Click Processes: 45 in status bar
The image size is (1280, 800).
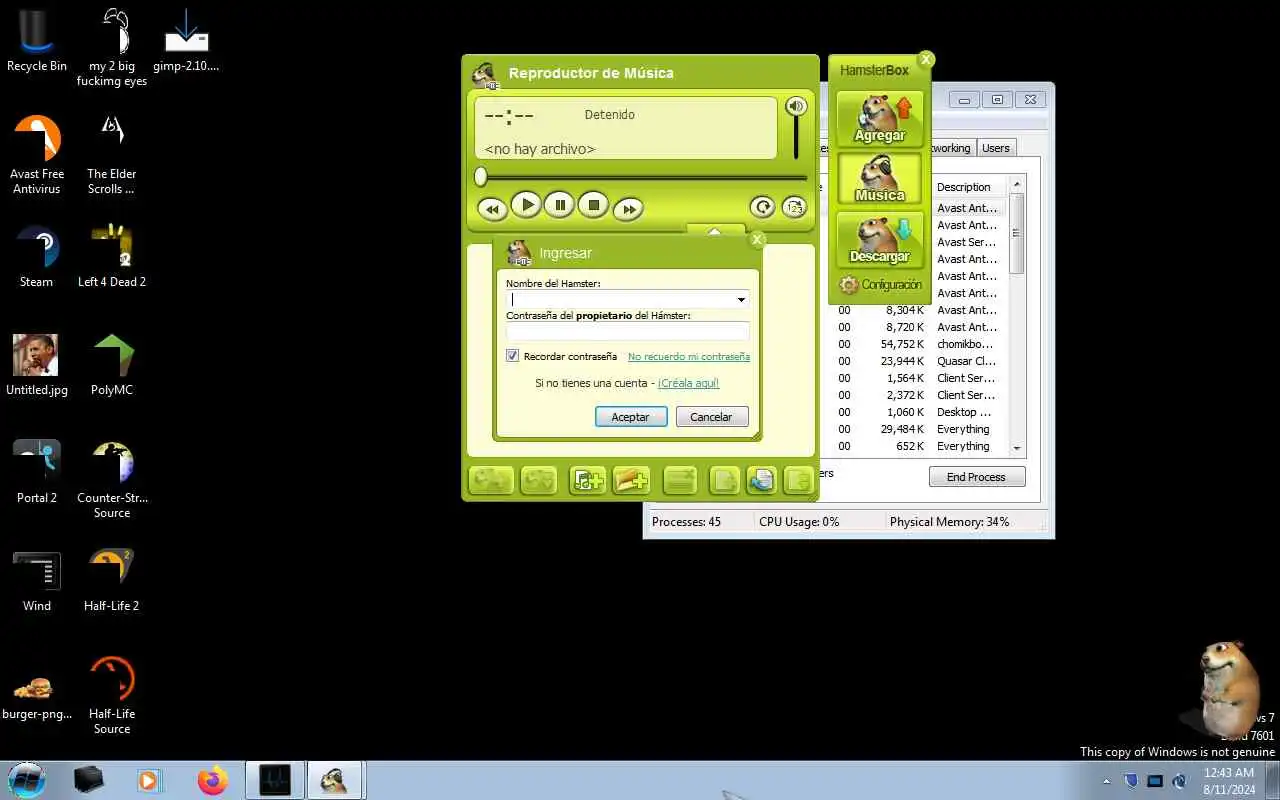click(686, 522)
